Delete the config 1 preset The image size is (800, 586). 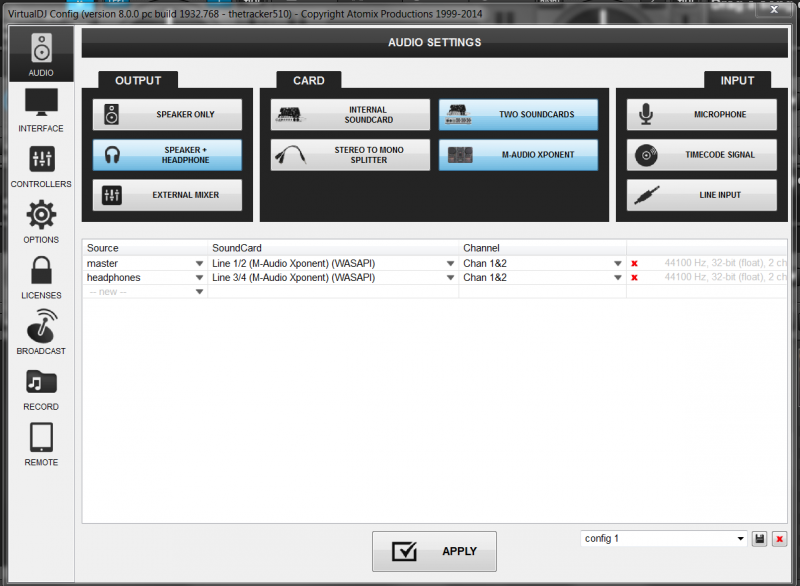780,539
